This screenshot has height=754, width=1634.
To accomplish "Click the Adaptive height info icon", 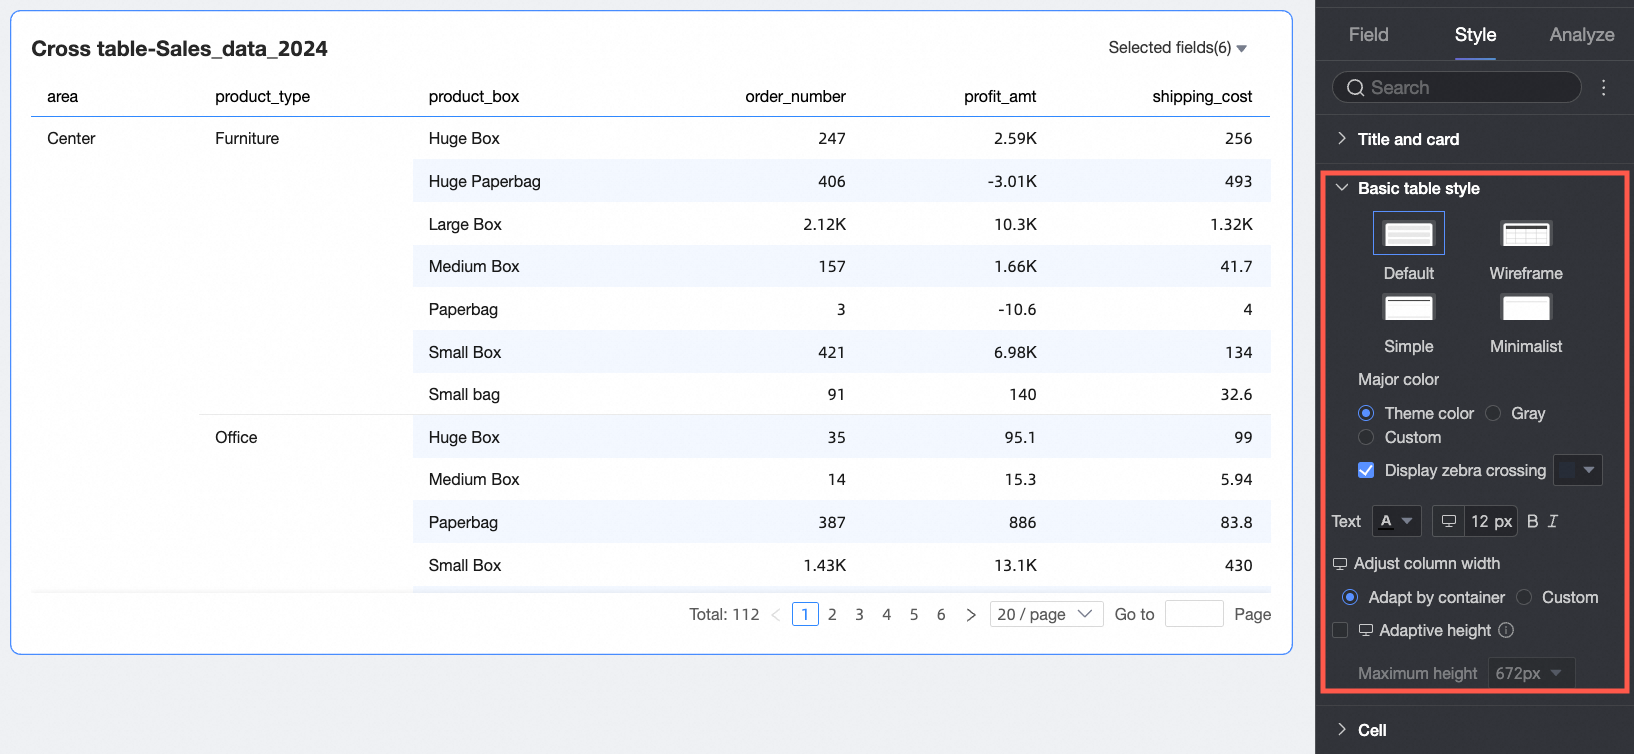I will tap(1506, 630).
